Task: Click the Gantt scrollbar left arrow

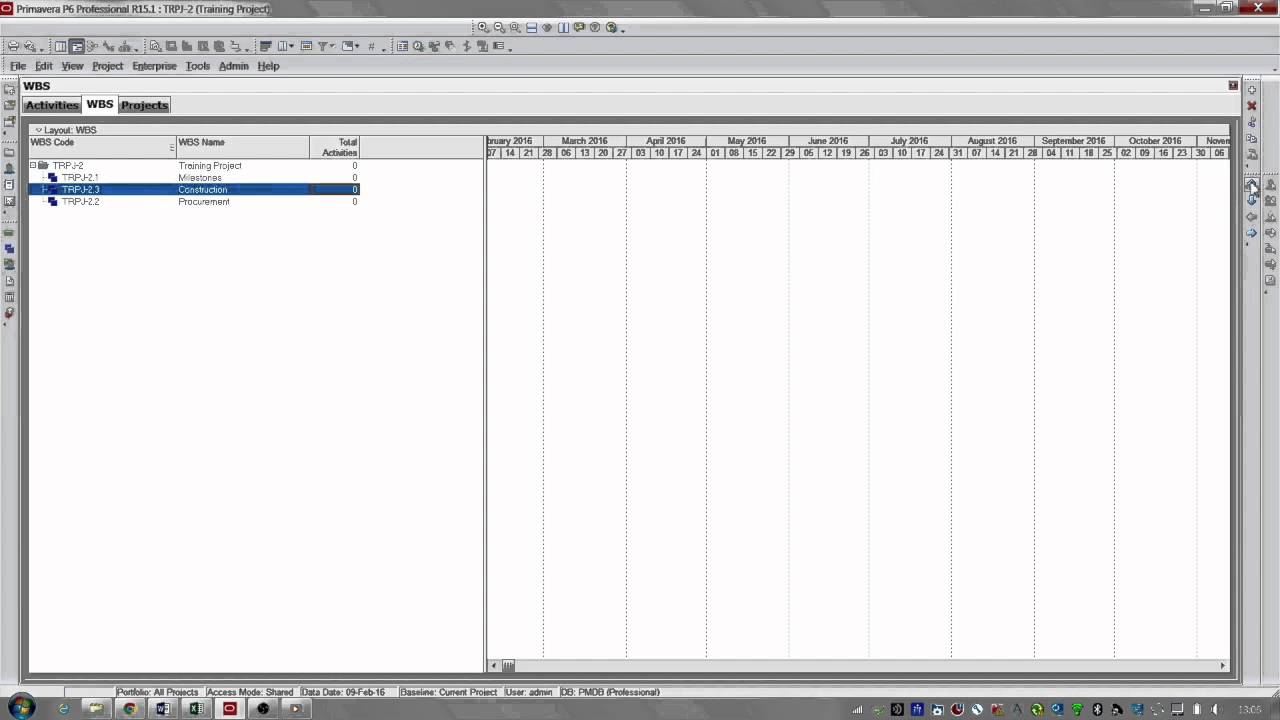Action: [x=493, y=665]
